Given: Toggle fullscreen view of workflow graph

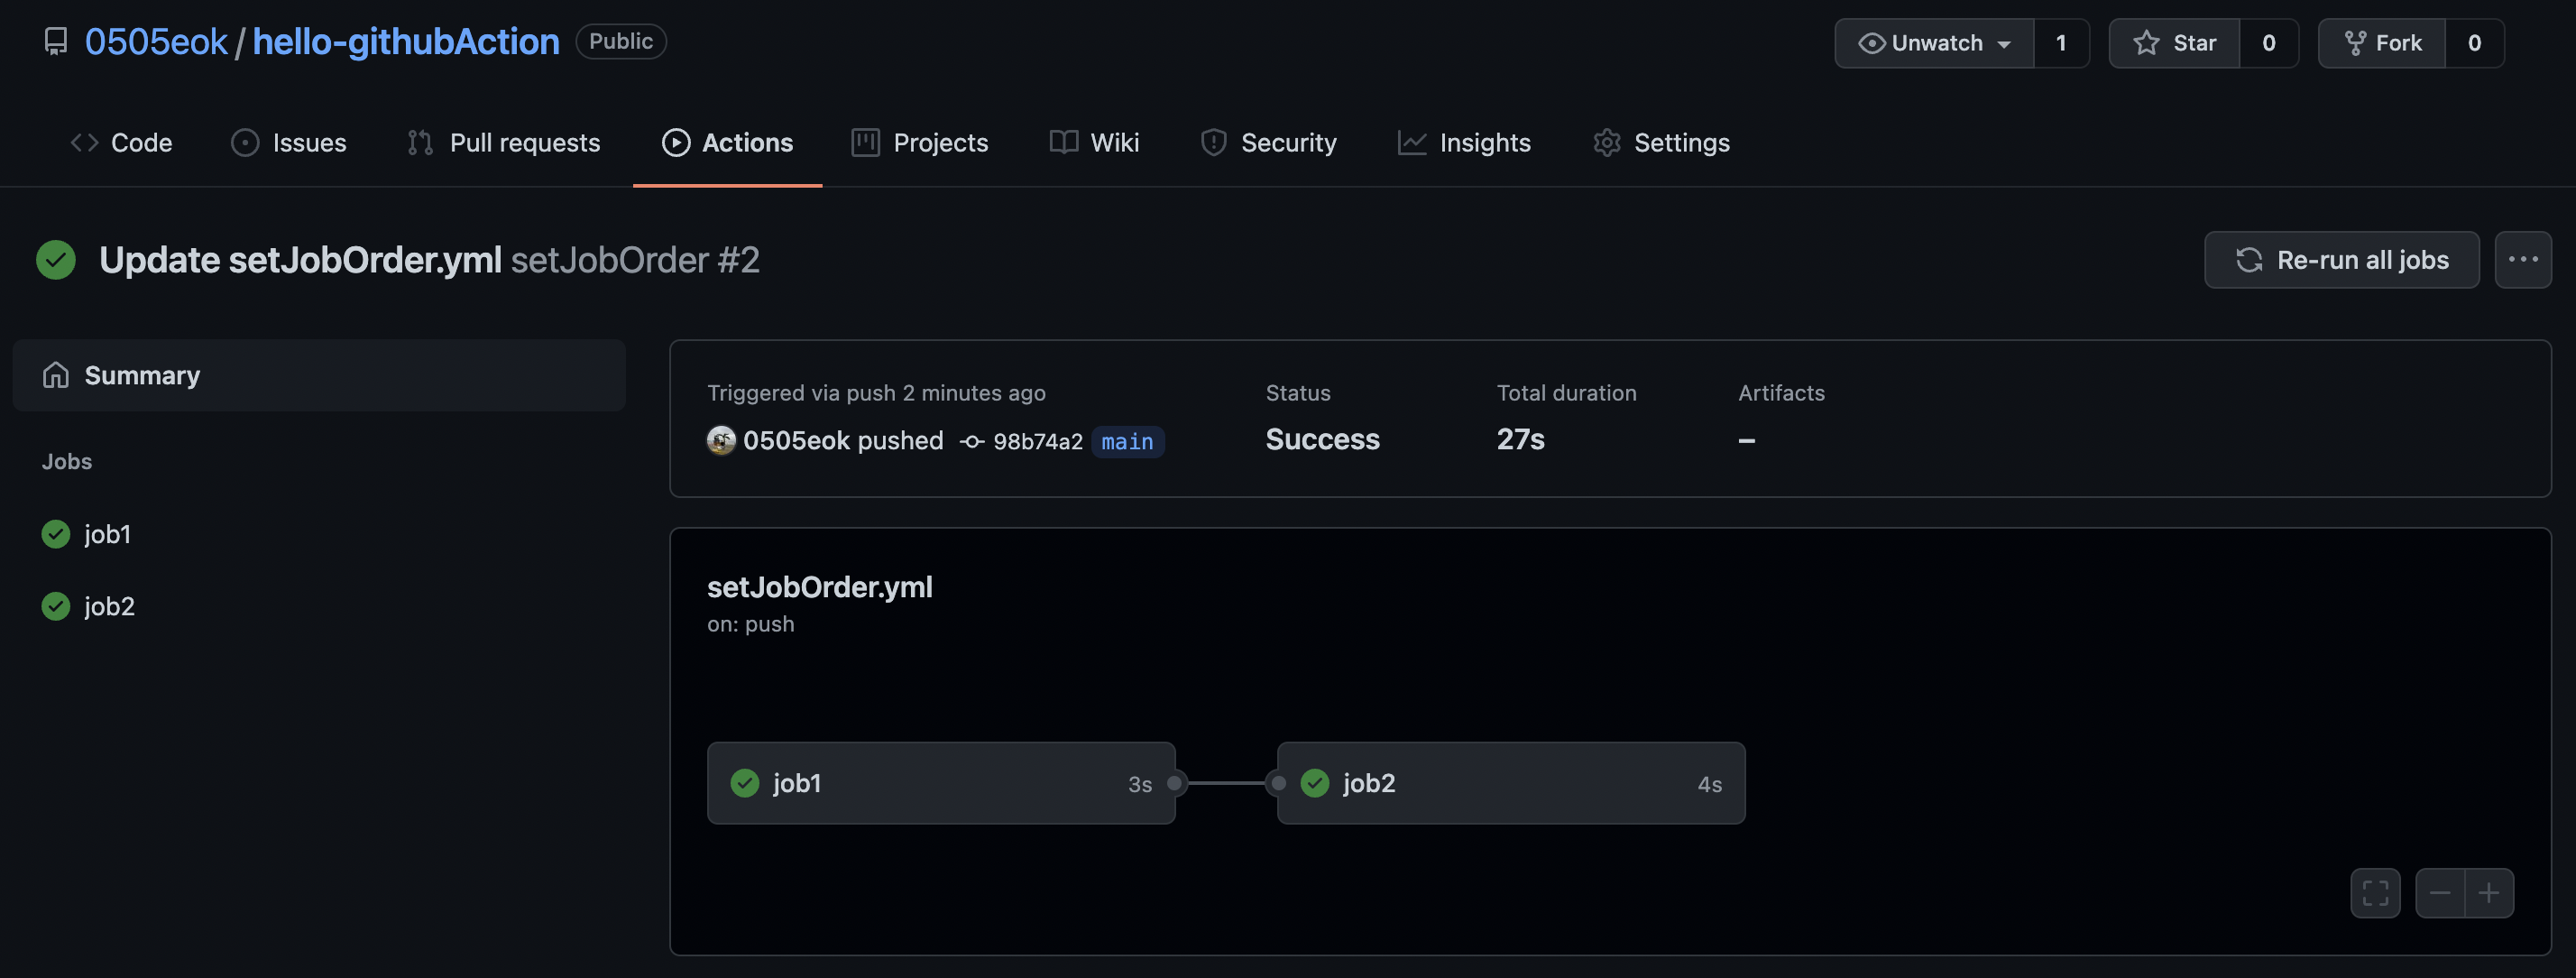Looking at the screenshot, I should [2375, 893].
